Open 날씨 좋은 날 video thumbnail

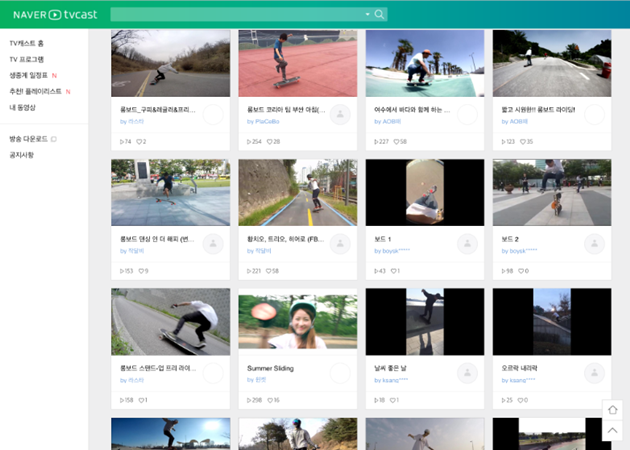point(425,321)
